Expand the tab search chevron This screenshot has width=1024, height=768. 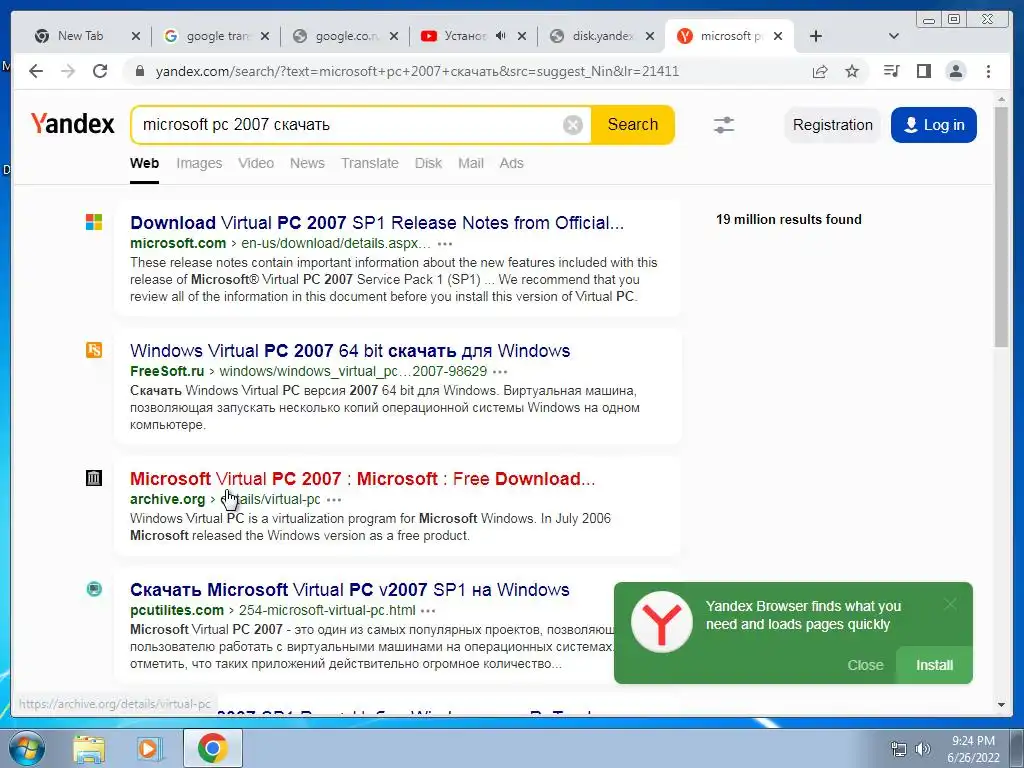[894, 36]
